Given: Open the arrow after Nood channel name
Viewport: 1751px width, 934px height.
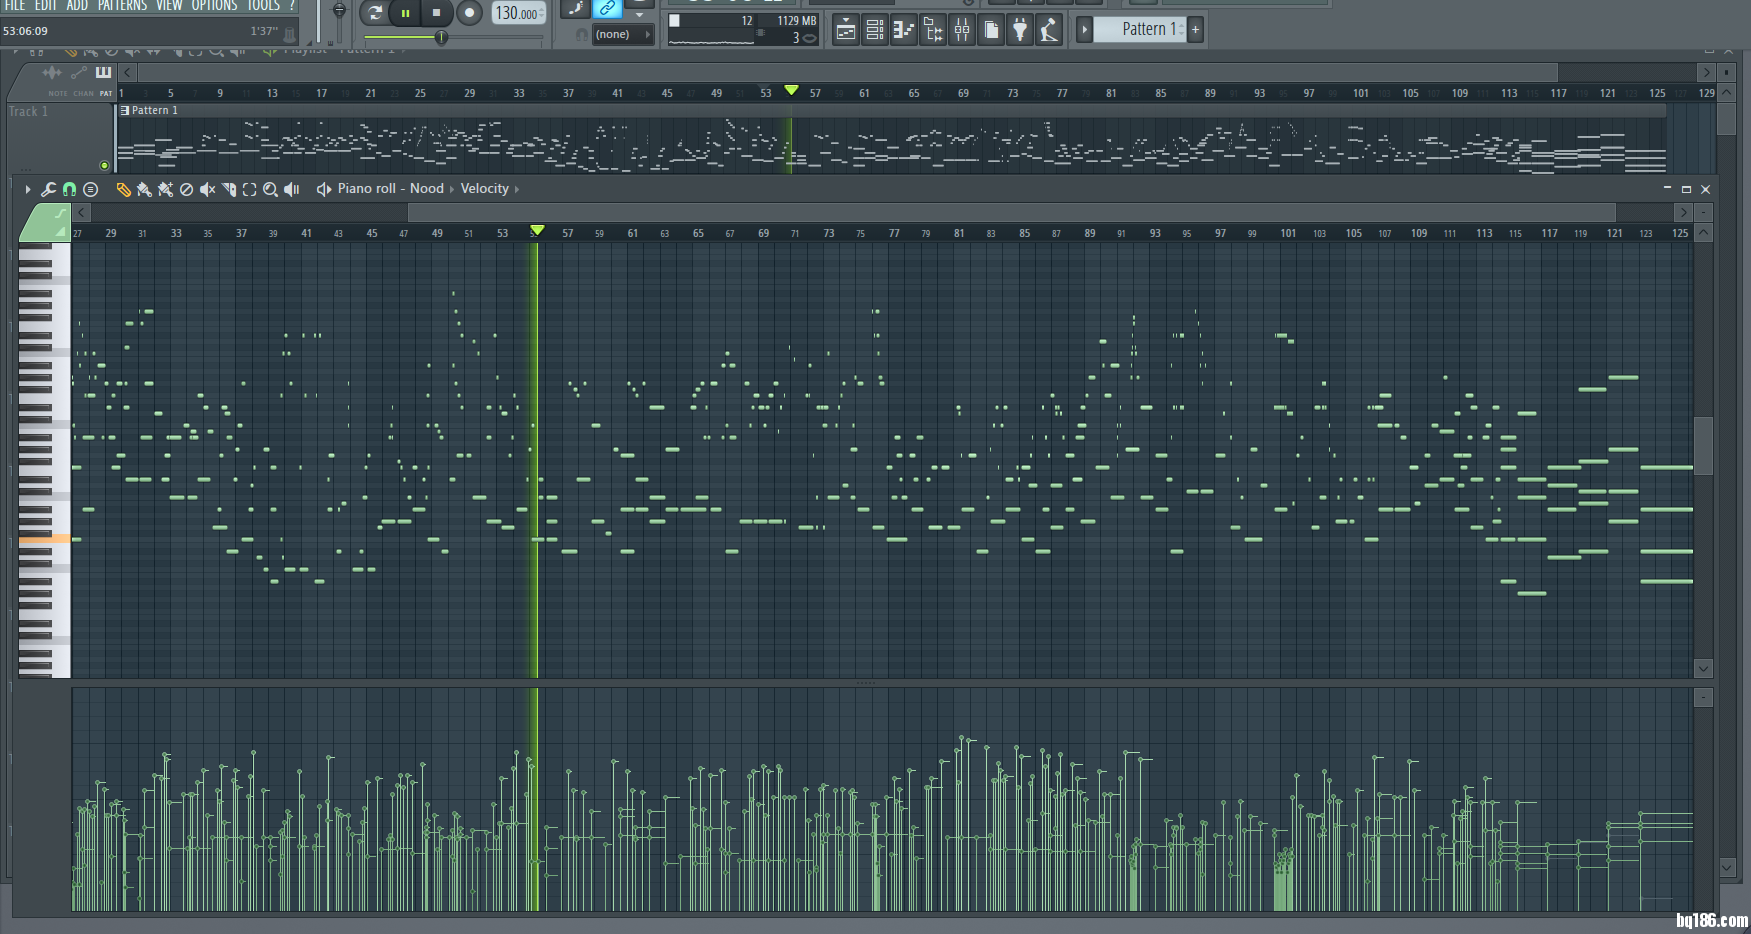Looking at the screenshot, I should tap(451, 189).
